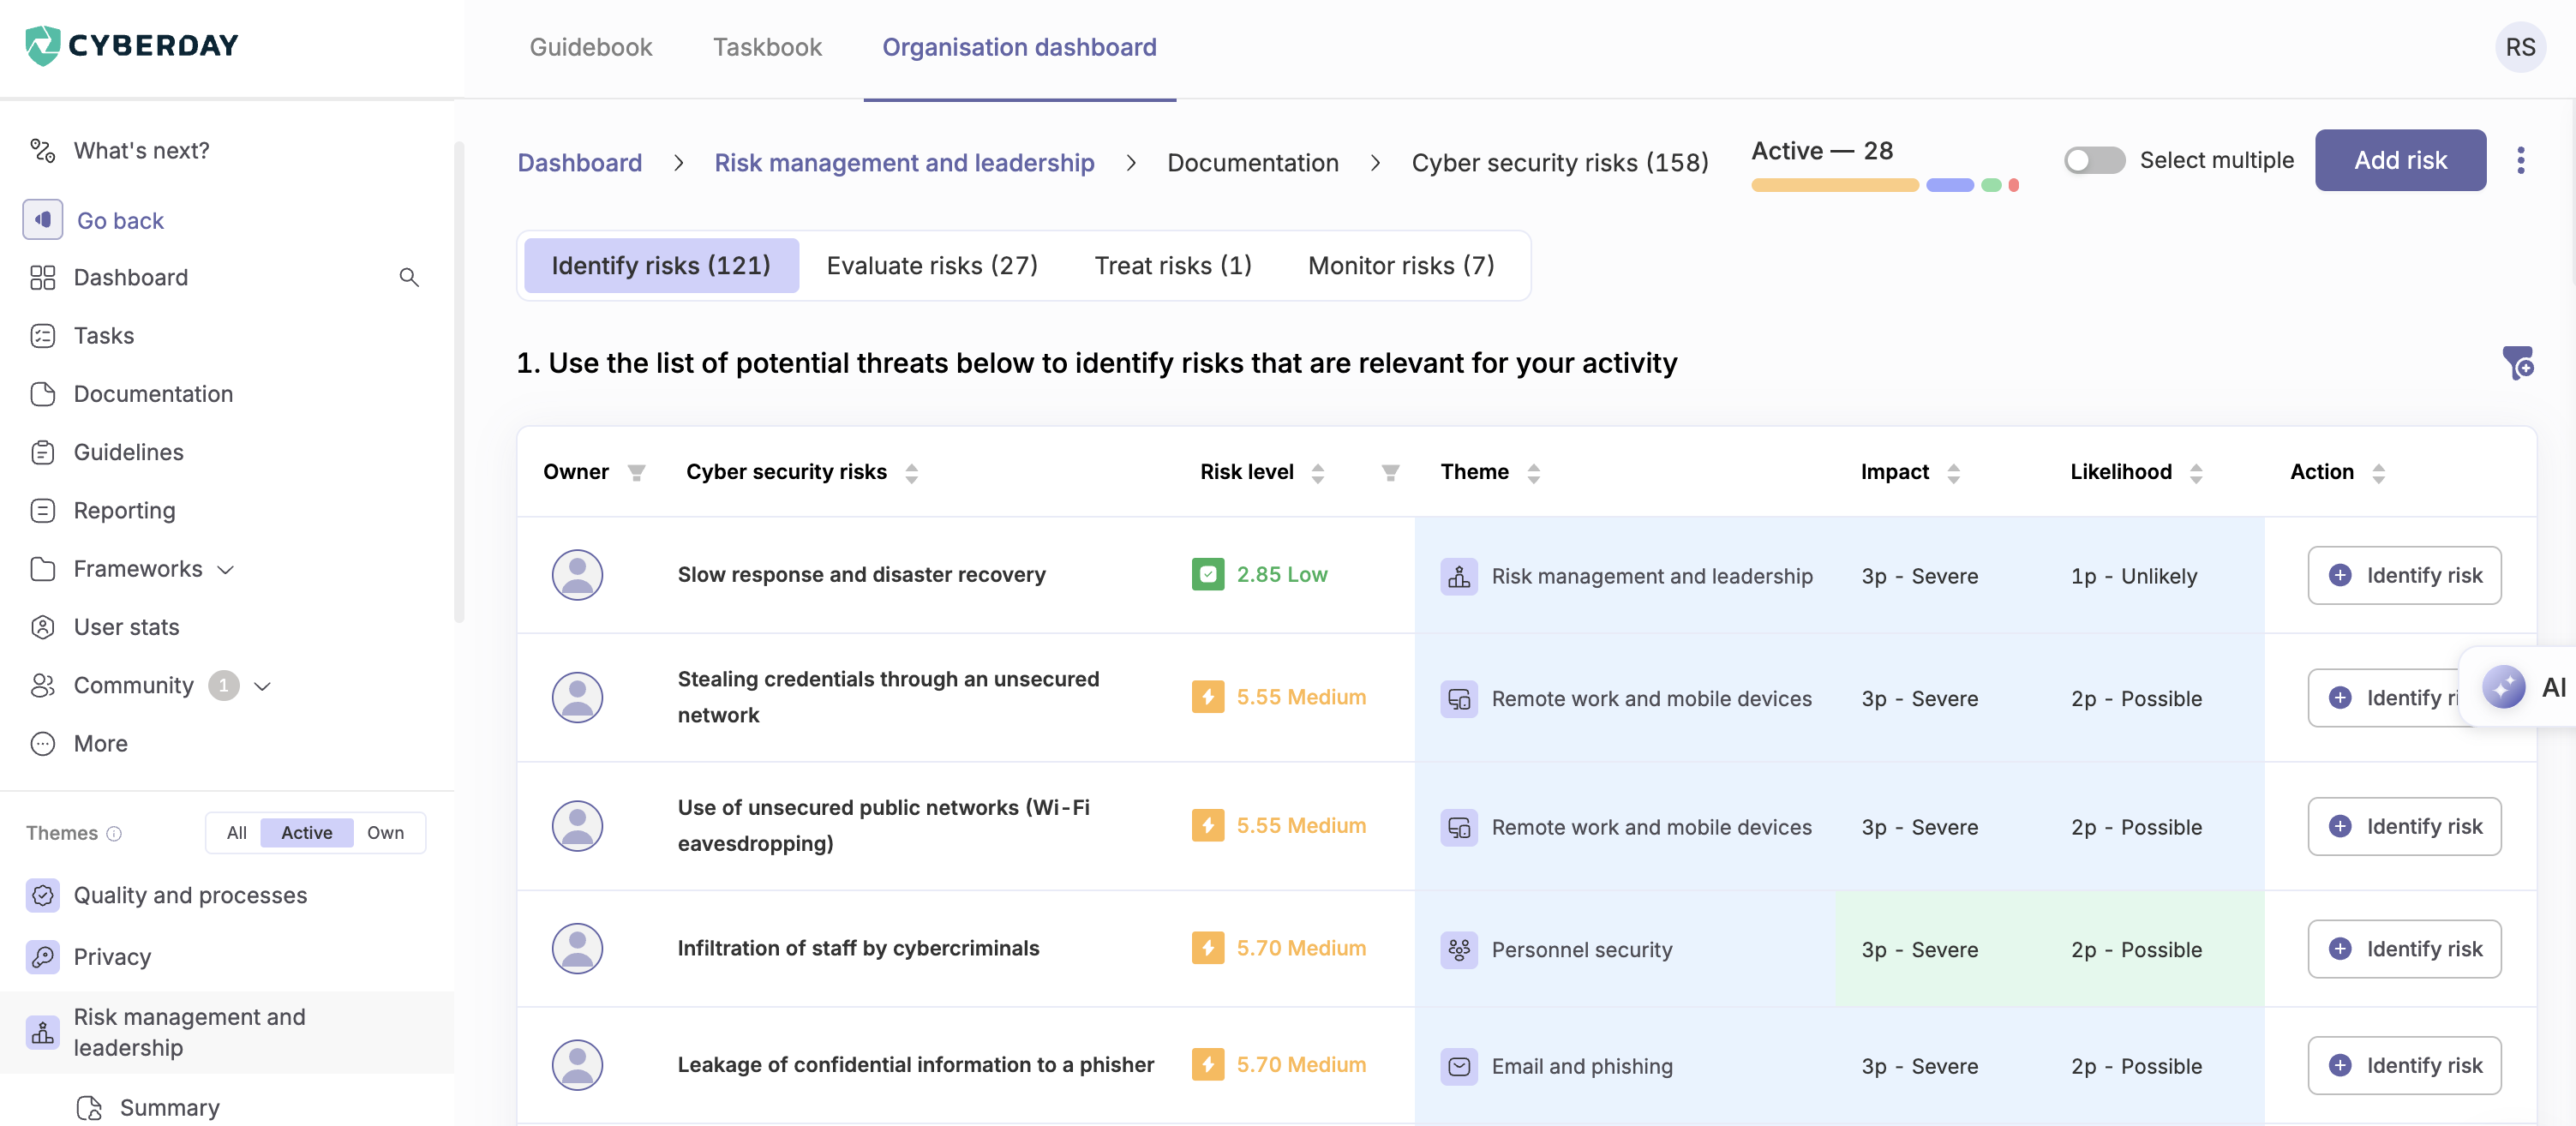This screenshot has width=2576, height=1126.
Task: Sort by the Impact column arrows
Action: (x=1953, y=473)
